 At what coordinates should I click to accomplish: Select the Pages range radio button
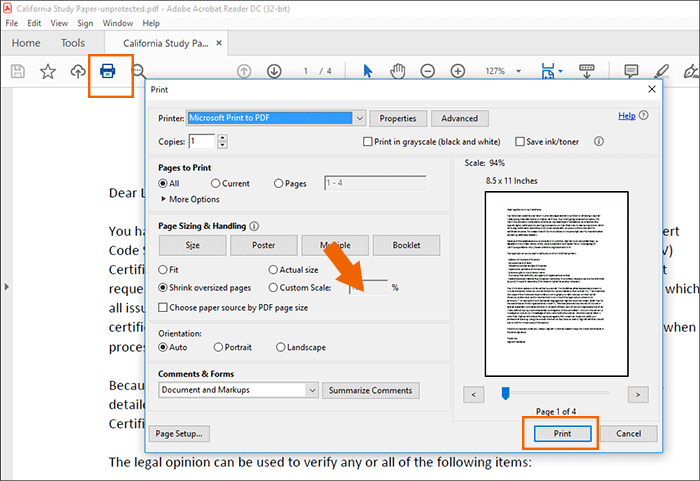click(x=279, y=184)
